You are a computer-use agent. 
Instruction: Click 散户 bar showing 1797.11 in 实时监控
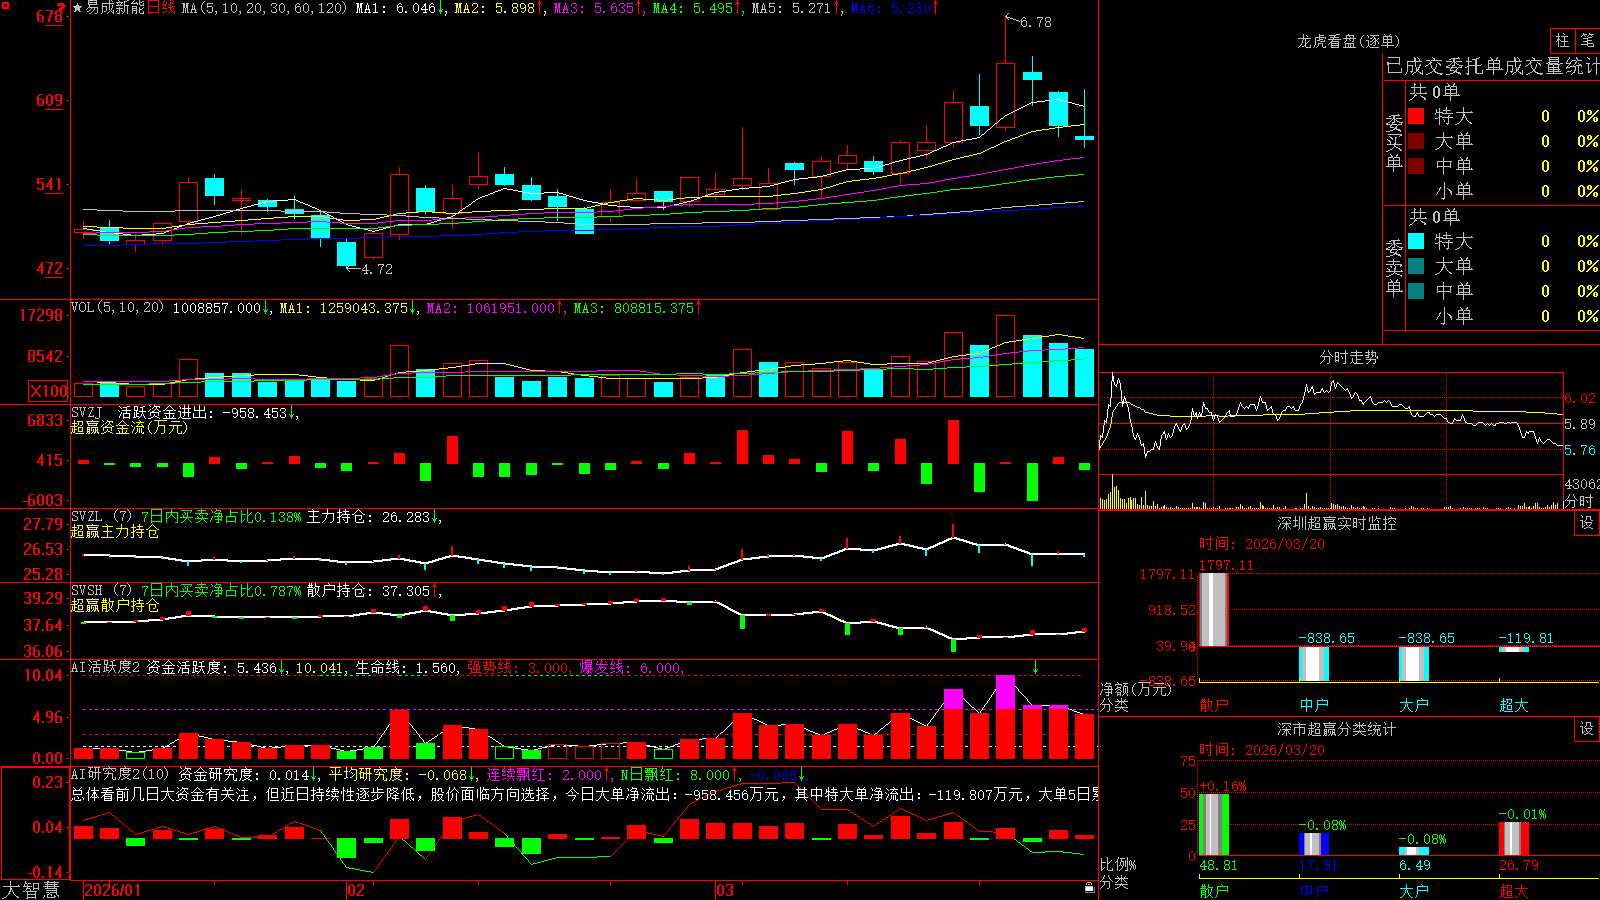tap(1213, 609)
